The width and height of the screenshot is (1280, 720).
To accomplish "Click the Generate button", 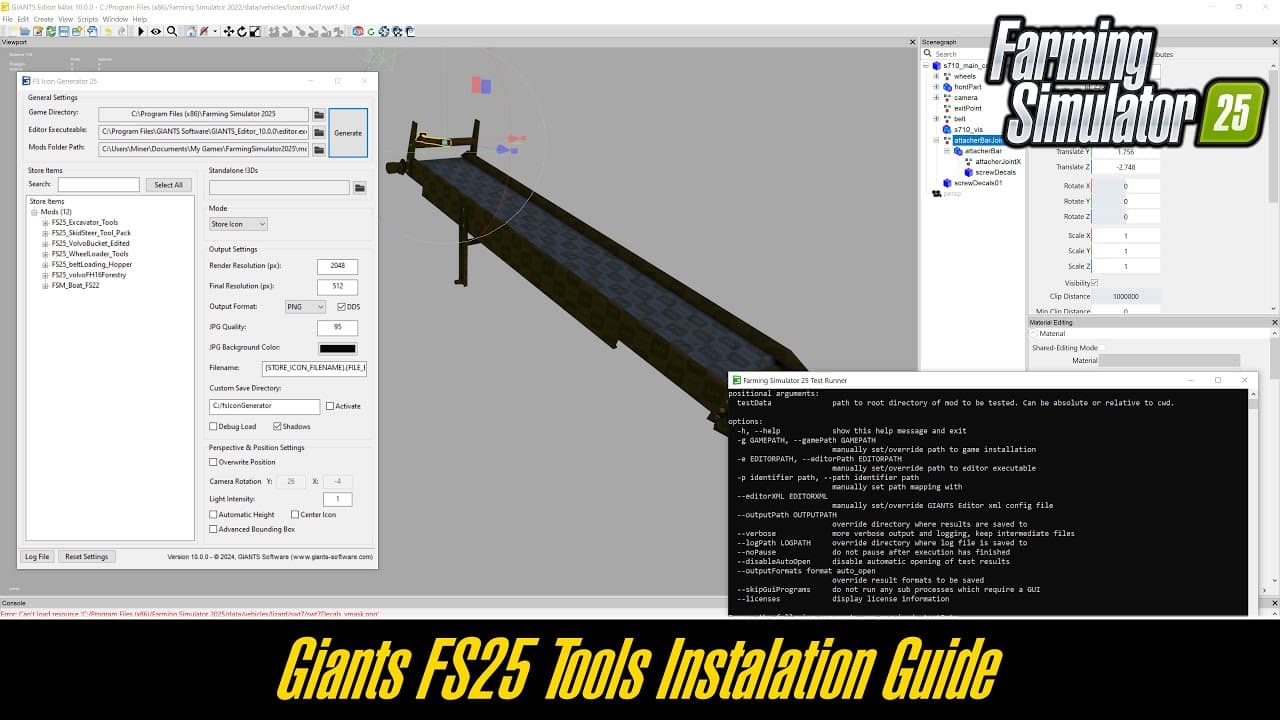I will click(x=348, y=133).
